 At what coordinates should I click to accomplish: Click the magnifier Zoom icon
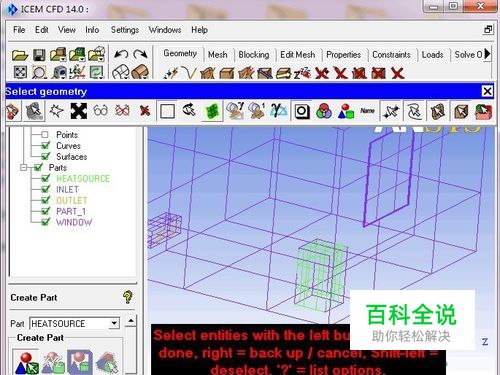(39, 72)
